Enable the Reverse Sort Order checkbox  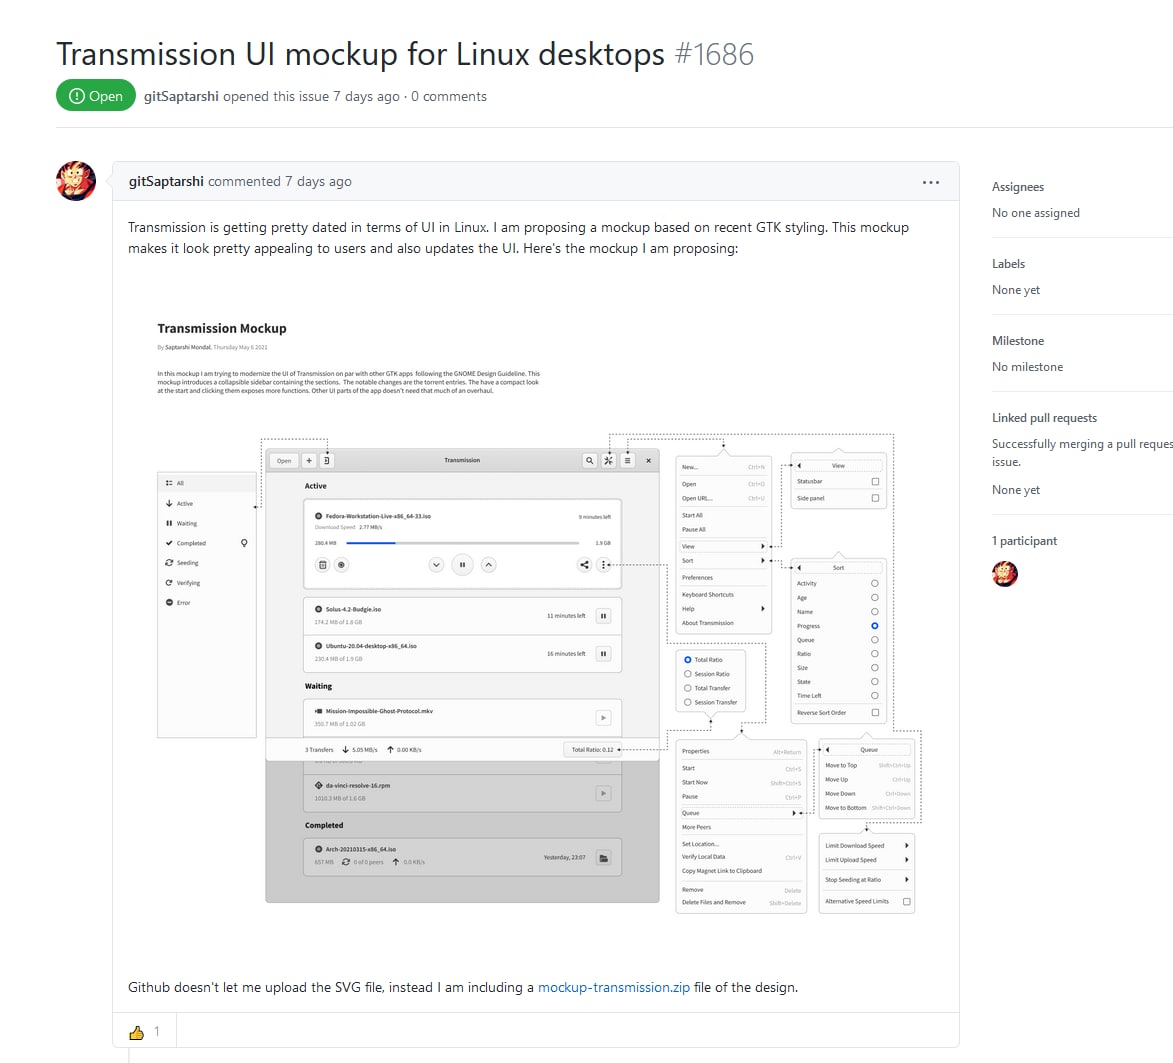tap(875, 713)
